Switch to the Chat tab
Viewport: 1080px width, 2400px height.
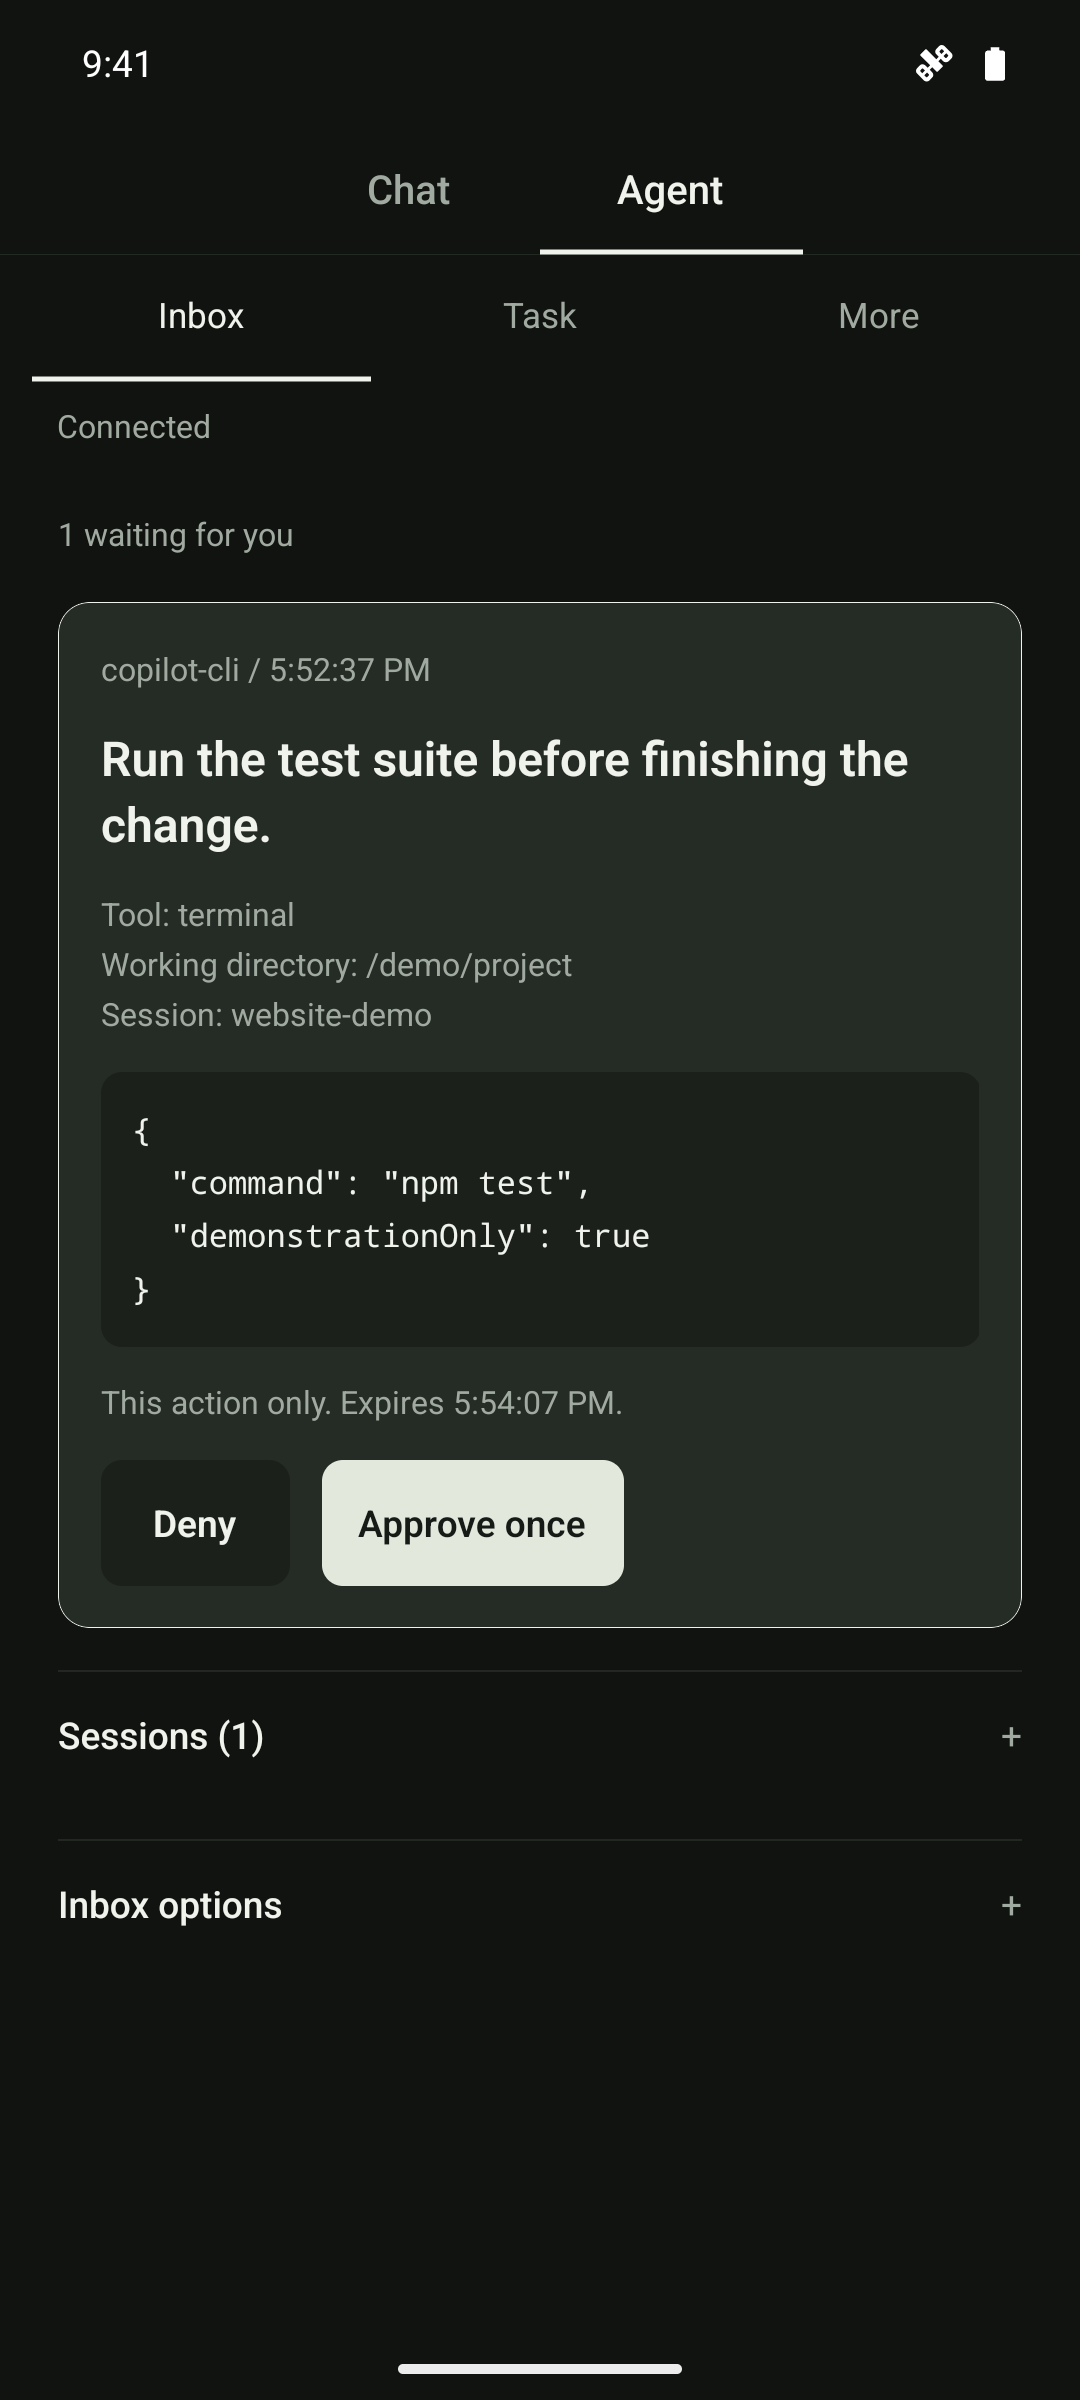[408, 190]
